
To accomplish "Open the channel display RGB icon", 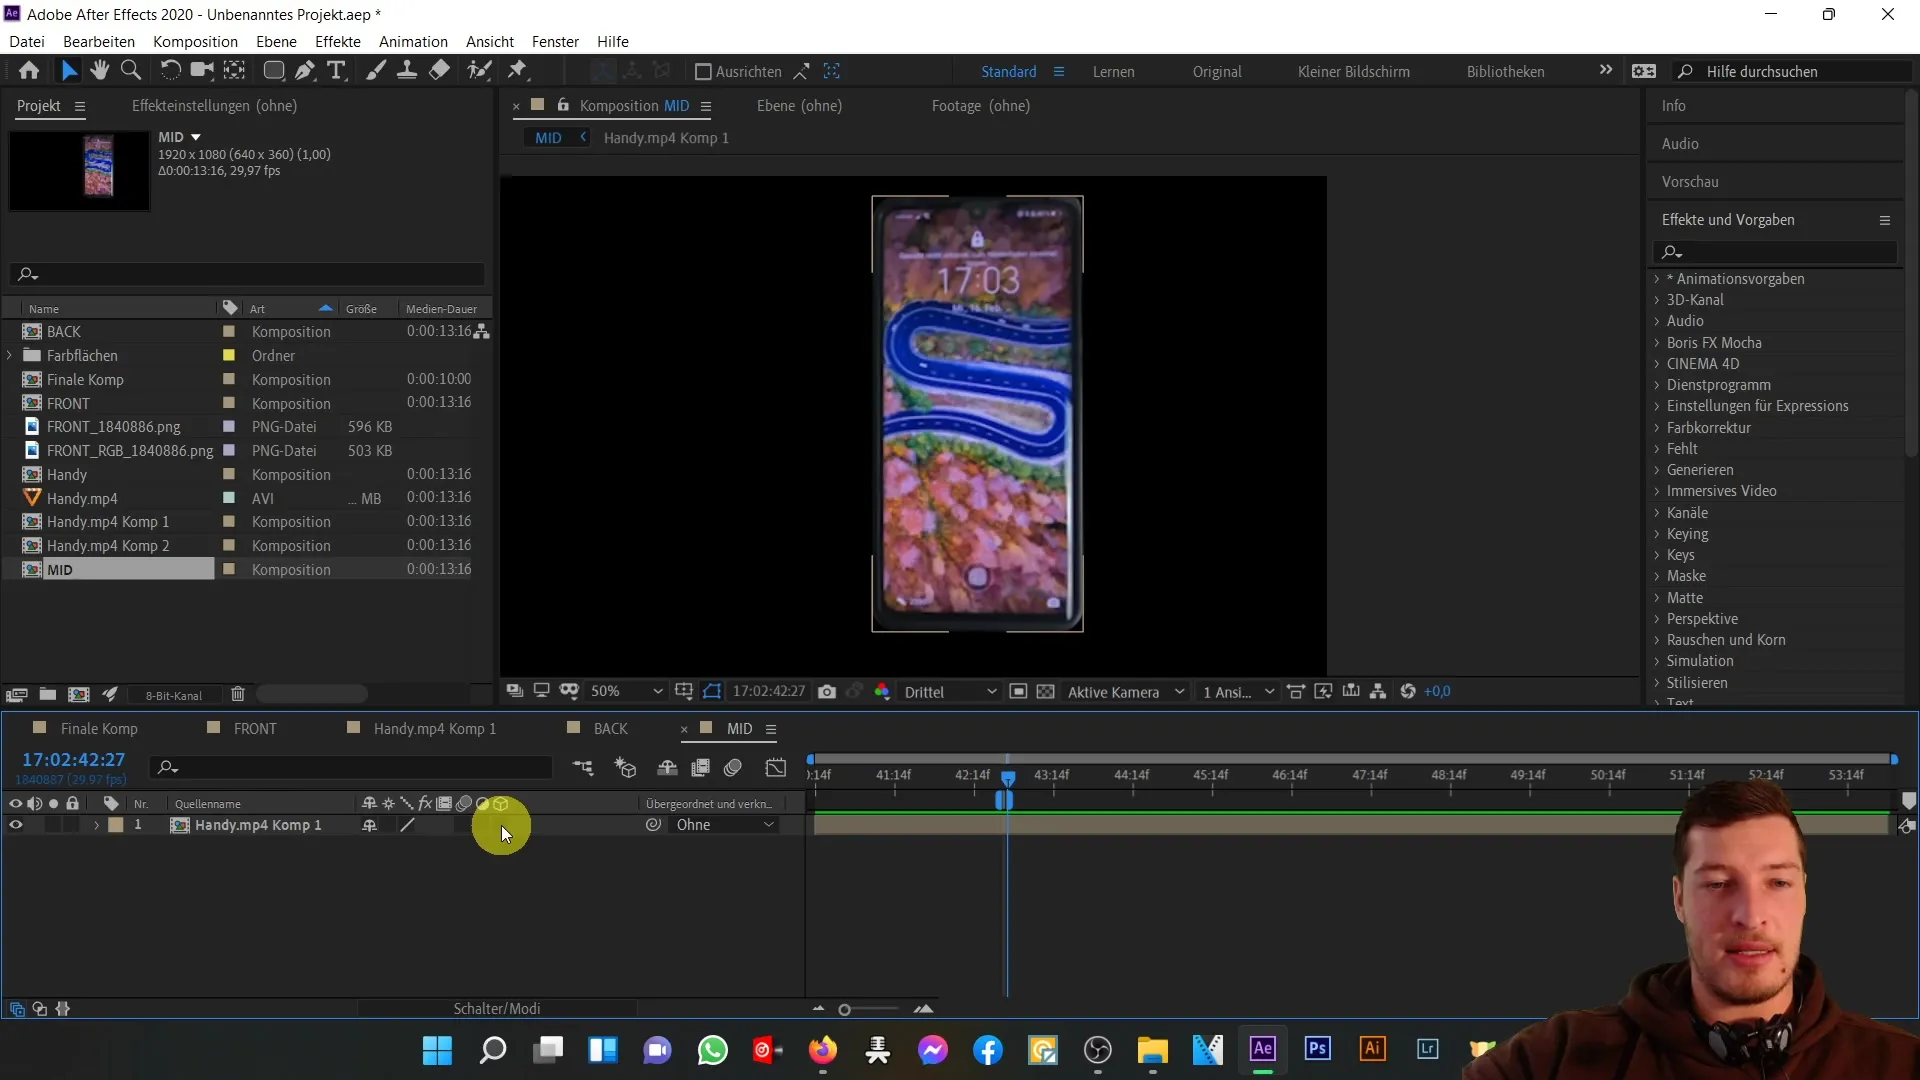I will [x=882, y=692].
